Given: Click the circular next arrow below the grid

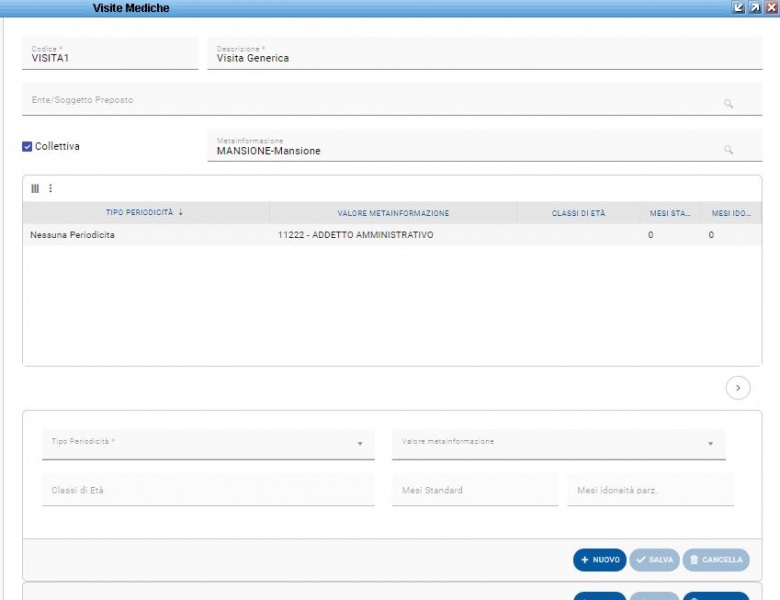Looking at the screenshot, I should [x=738, y=388].
